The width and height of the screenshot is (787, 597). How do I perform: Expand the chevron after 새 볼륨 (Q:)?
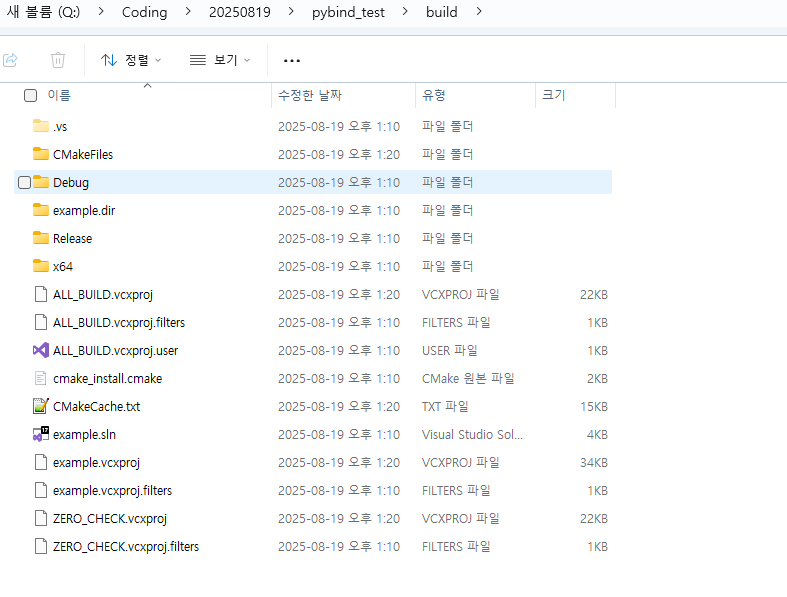(101, 11)
